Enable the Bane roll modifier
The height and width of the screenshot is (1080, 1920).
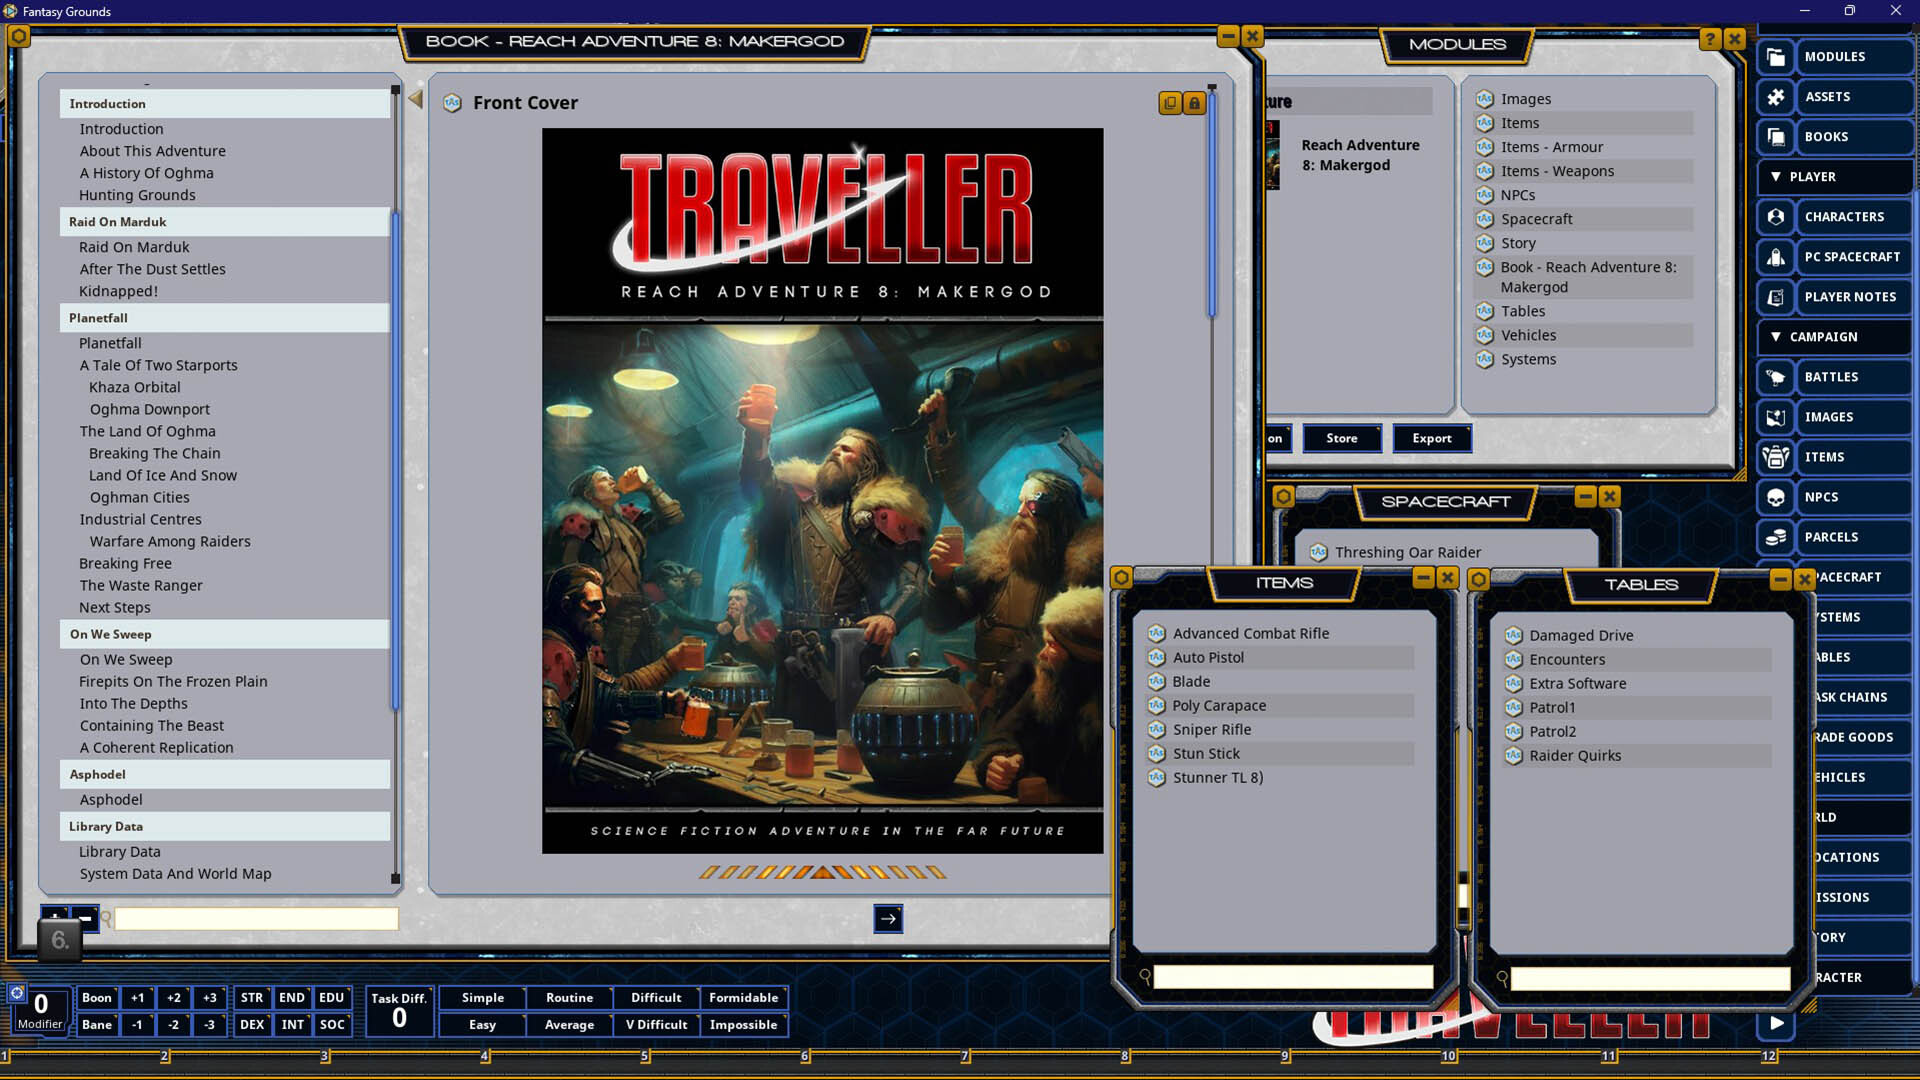coord(96,1025)
